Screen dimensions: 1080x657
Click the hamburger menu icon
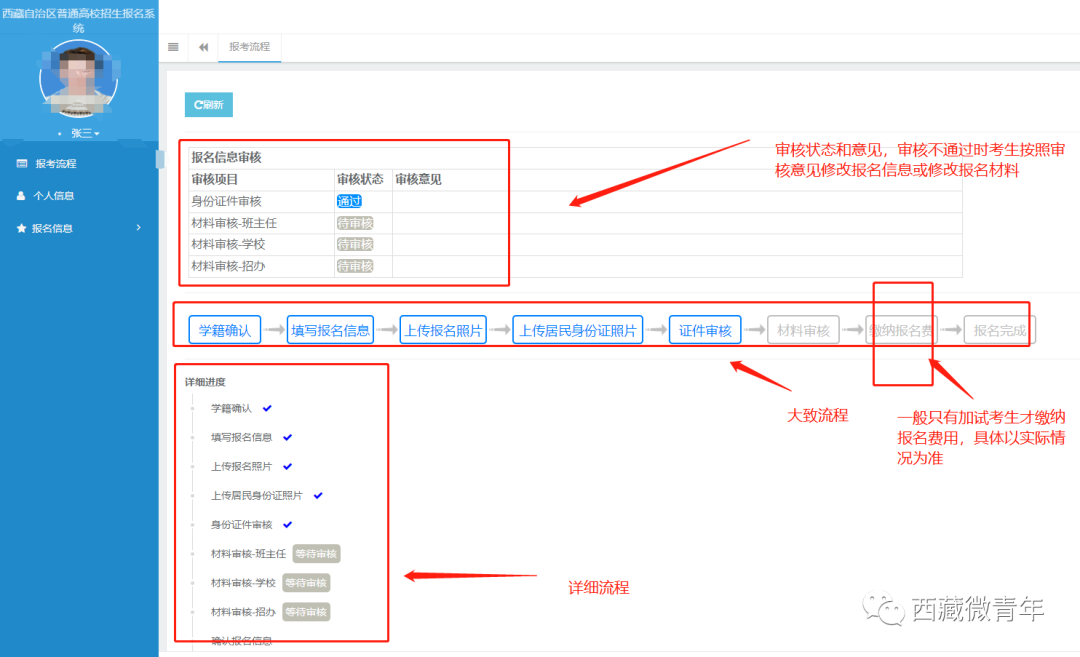tap(173, 47)
